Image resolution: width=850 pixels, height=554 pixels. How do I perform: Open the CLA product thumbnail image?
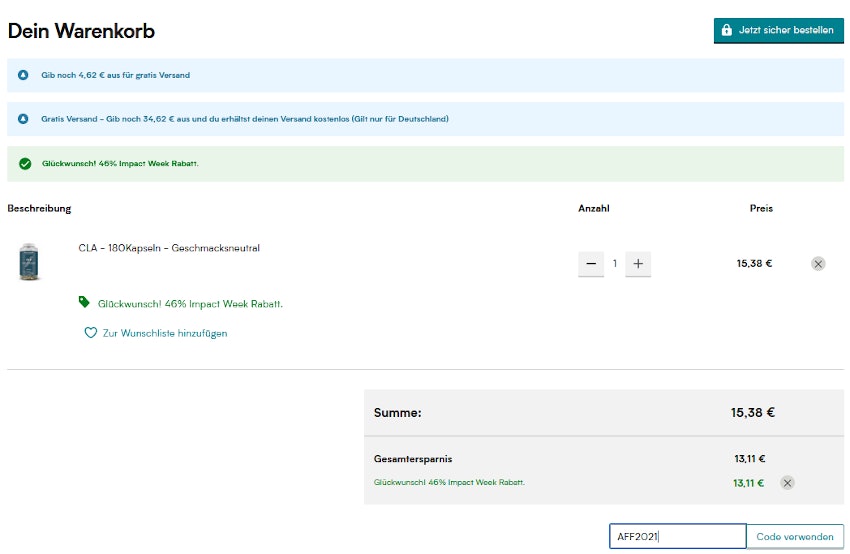[29, 262]
